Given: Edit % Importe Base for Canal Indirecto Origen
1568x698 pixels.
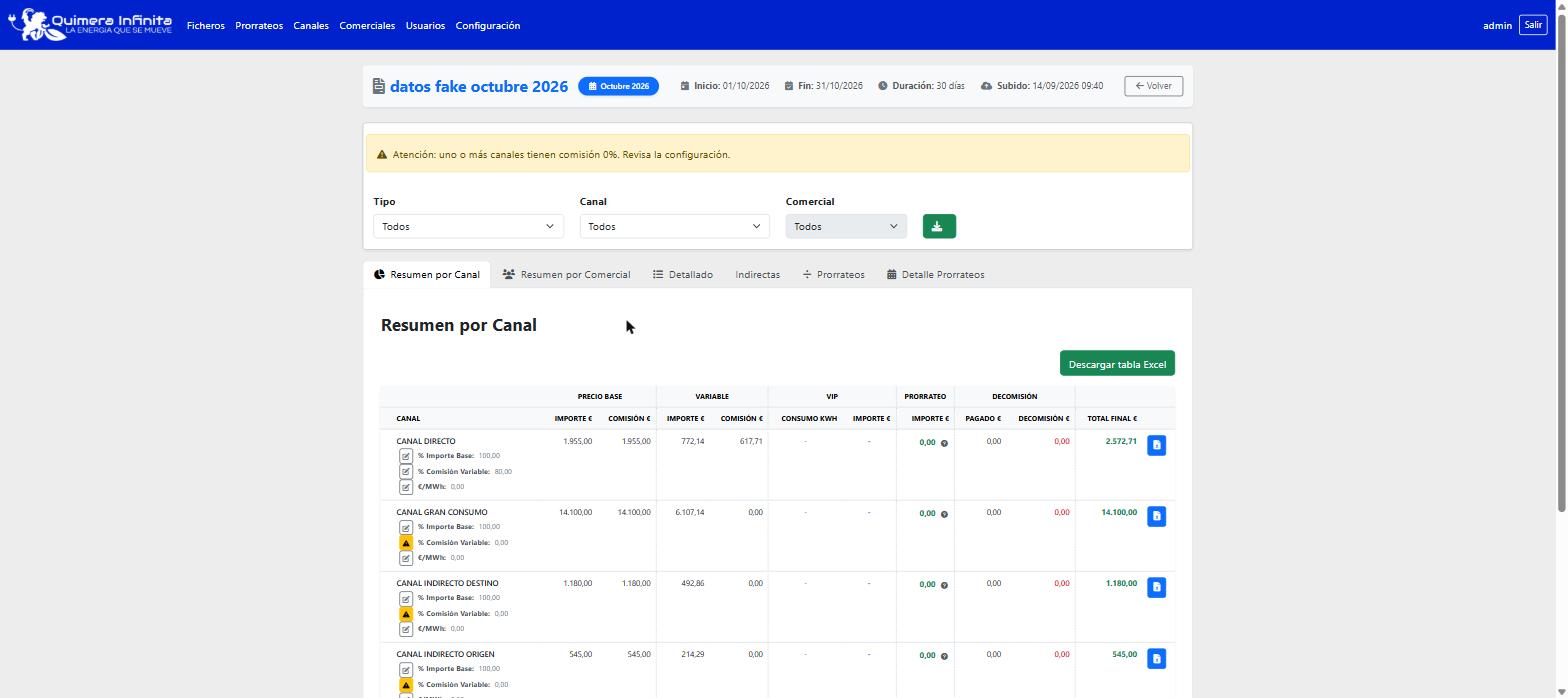Looking at the screenshot, I should pos(406,669).
